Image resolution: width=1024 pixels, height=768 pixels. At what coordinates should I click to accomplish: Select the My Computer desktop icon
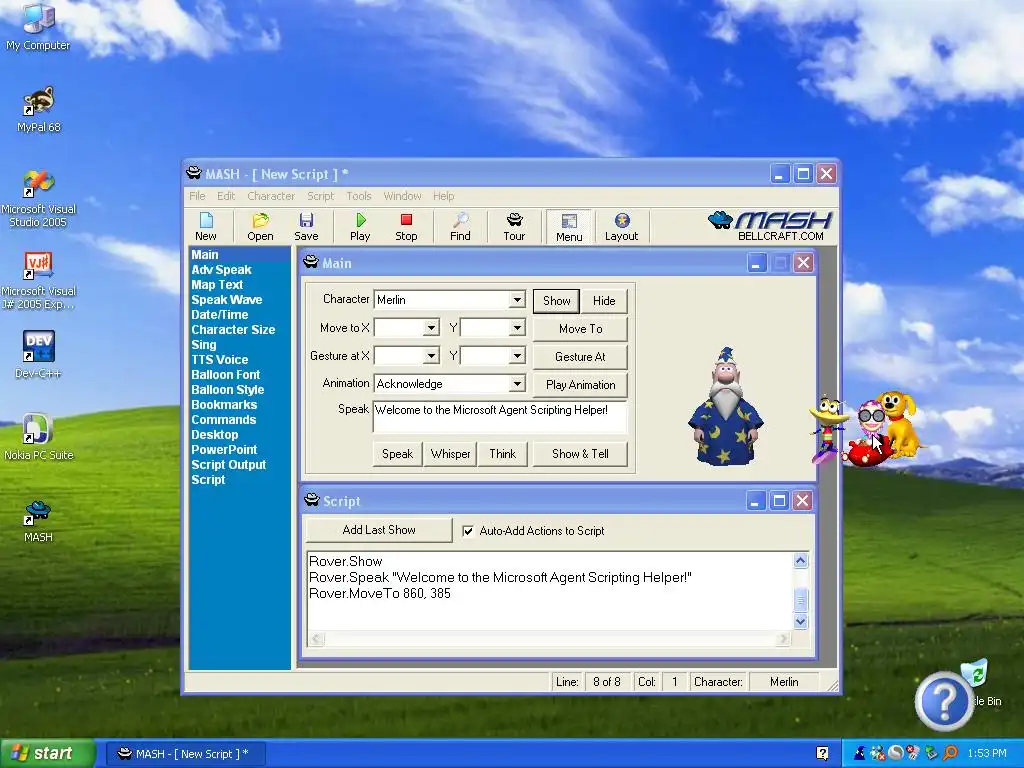click(38, 27)
